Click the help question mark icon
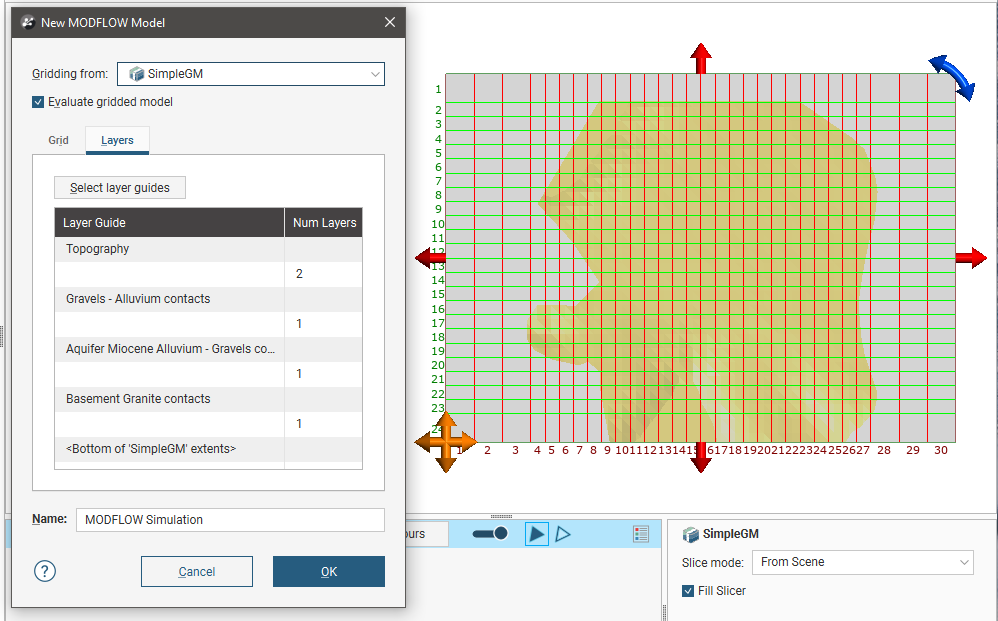 click(45, 571)
